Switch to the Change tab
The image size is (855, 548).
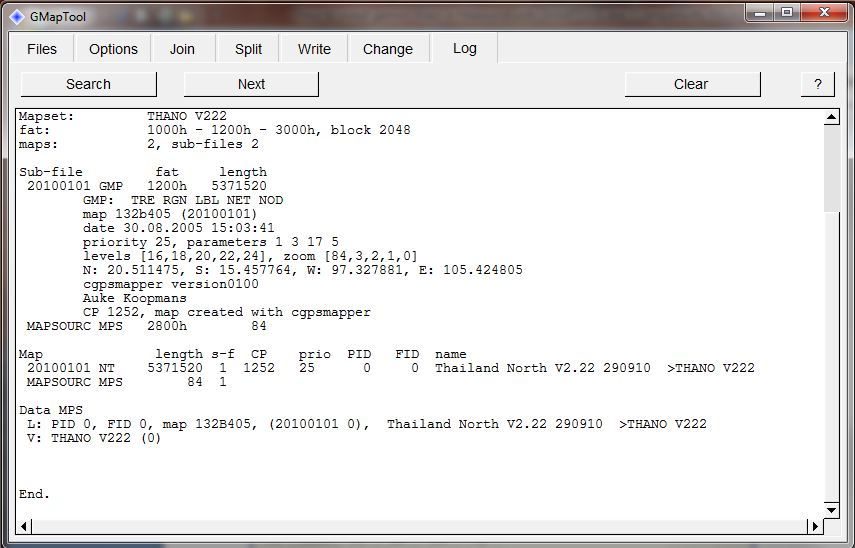[x=388, y=49]
